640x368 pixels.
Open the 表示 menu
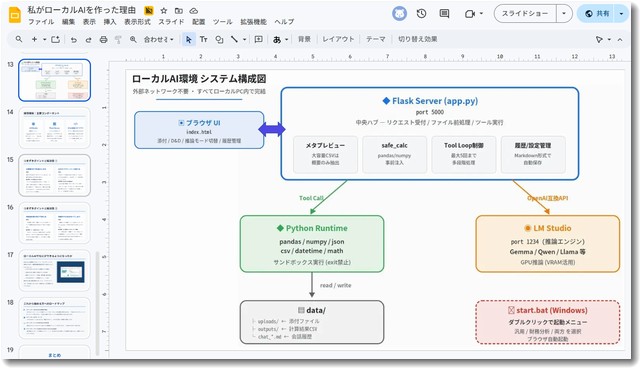pos(89,22)
